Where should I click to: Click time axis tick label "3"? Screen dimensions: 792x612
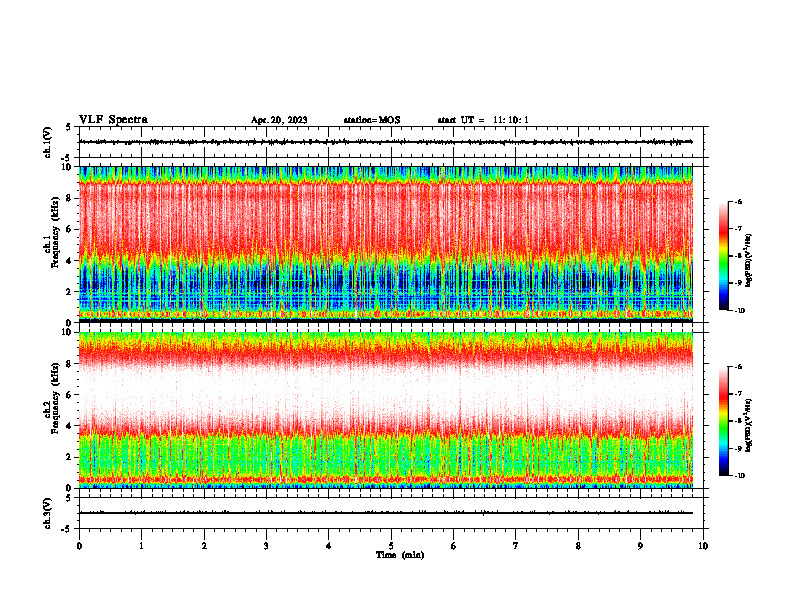point(266,546)
